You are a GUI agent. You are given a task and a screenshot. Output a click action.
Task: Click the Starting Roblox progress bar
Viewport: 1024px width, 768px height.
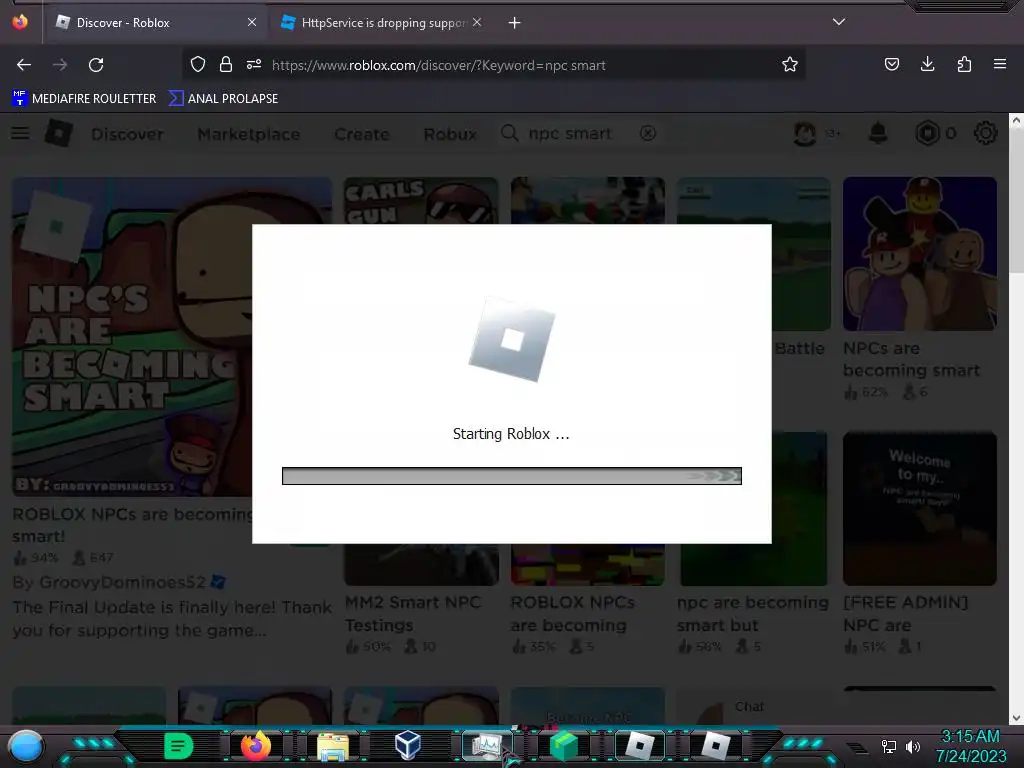(x=511, y=476)
